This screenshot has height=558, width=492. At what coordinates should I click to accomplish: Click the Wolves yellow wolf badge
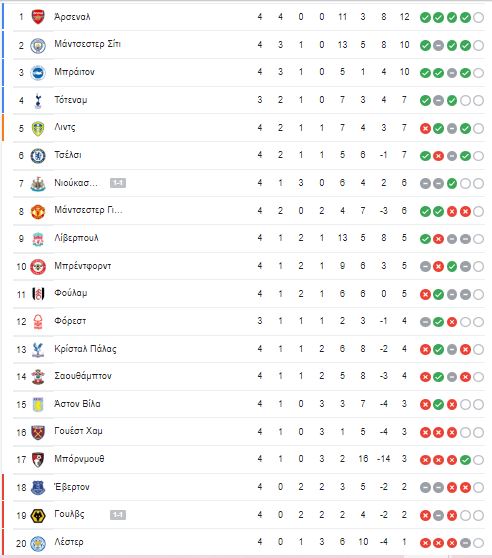[x=38, y=515]
